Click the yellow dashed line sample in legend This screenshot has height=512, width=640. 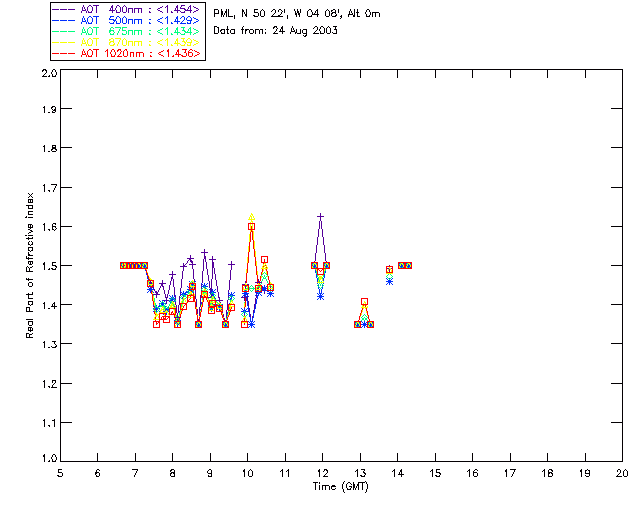[x=64, y=42]
